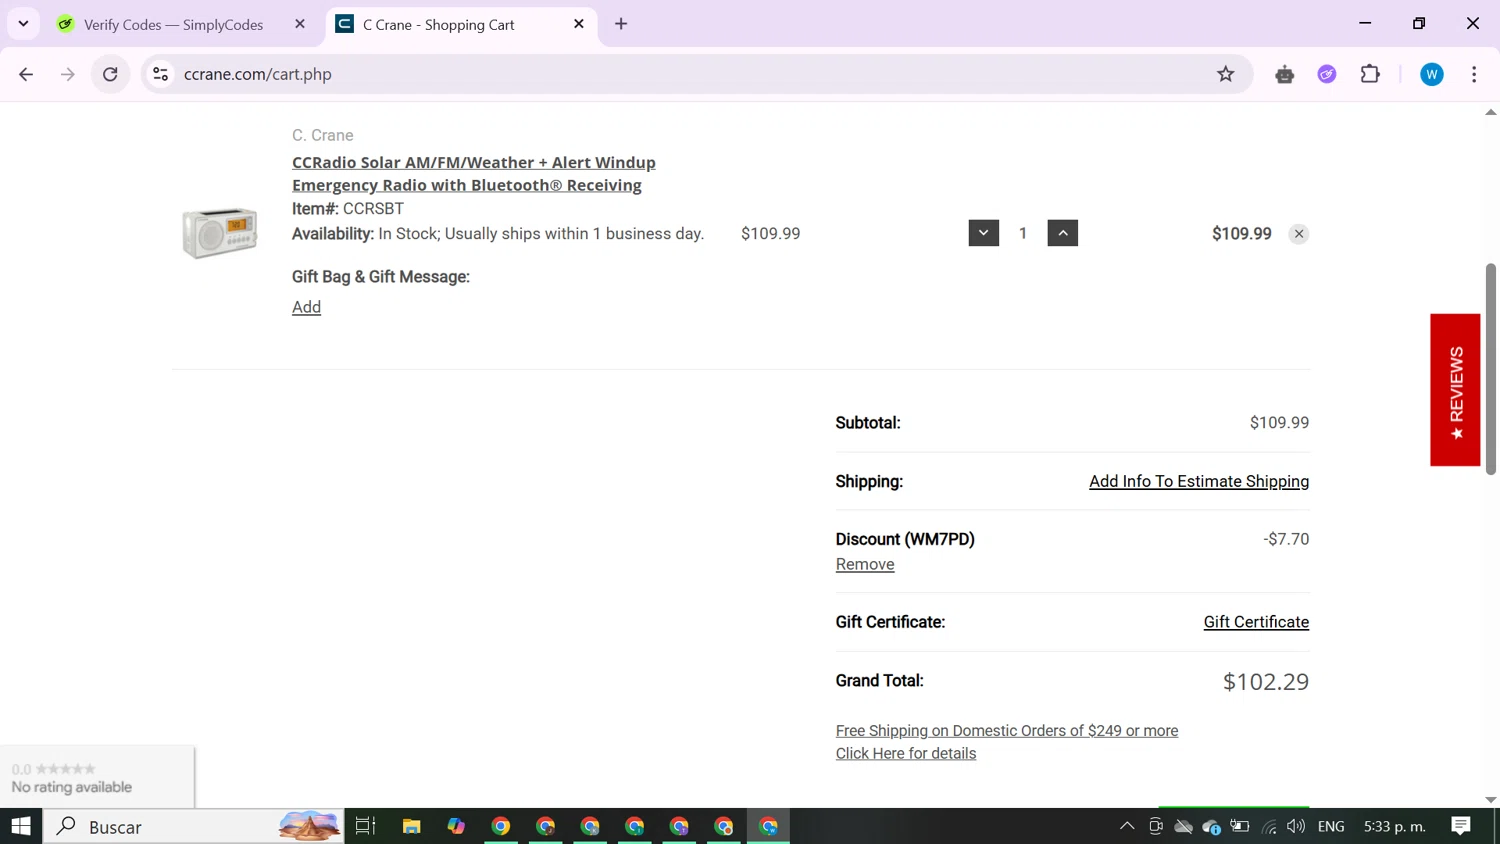Click the page vertical scrollbar thumb
The image size is (1500, 844).
click(1491, 369)
